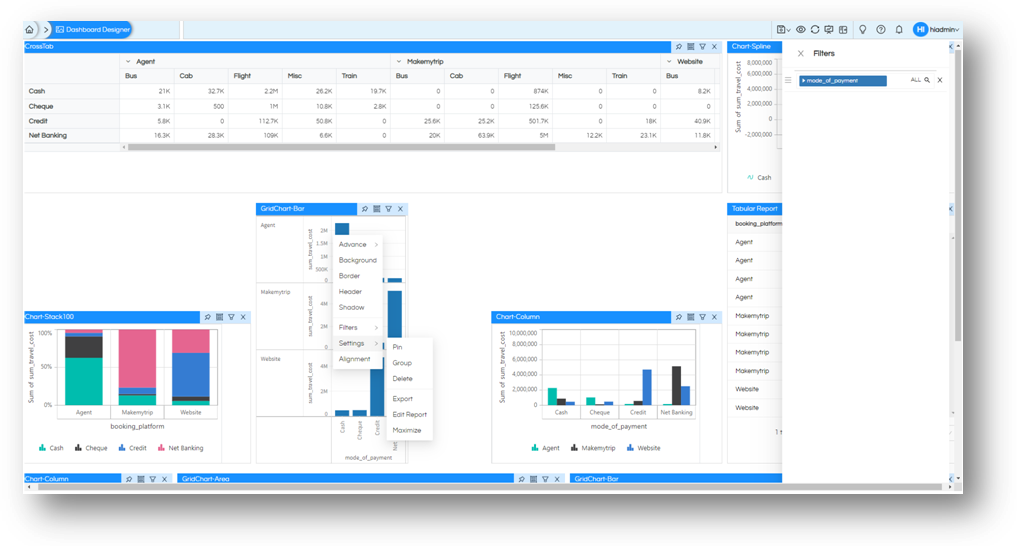This screenshot has width=1017, height=546.
Task: Toggle the Makemytrip legend in Chart-Column
Action: coord(593,448)
